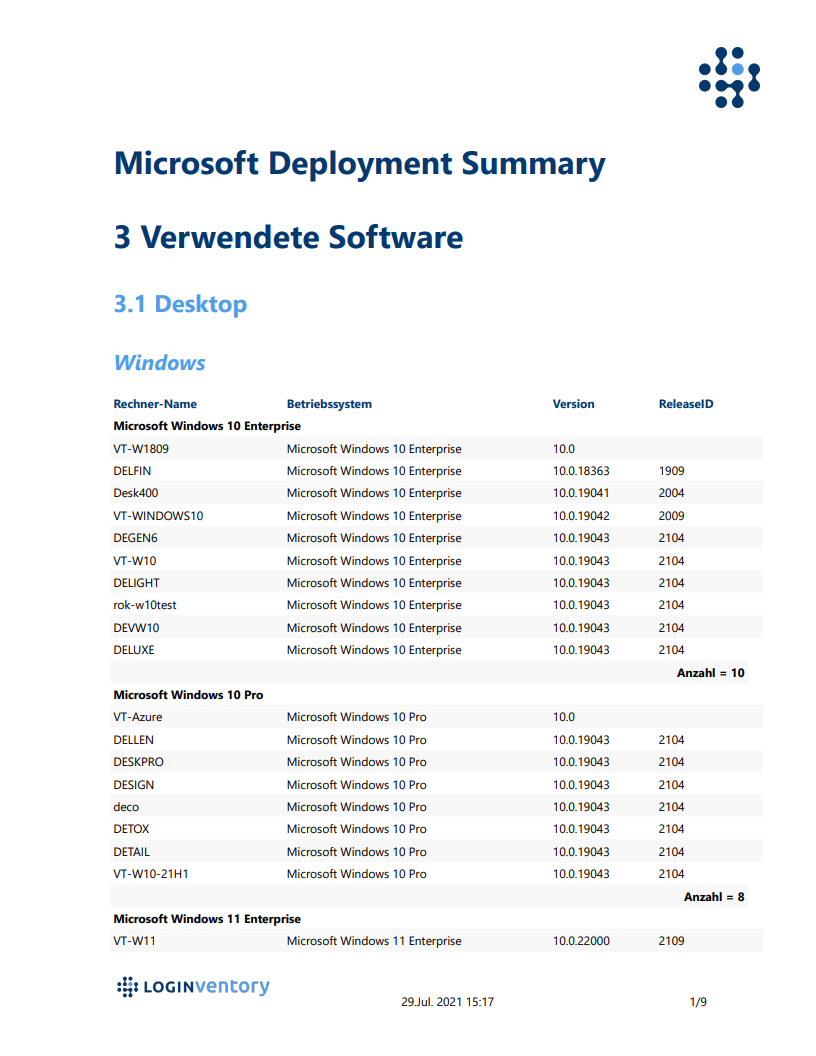Click the computer name 'rok-w10test'
Viewport: 816px width, 1056px height.
point(145,605)
